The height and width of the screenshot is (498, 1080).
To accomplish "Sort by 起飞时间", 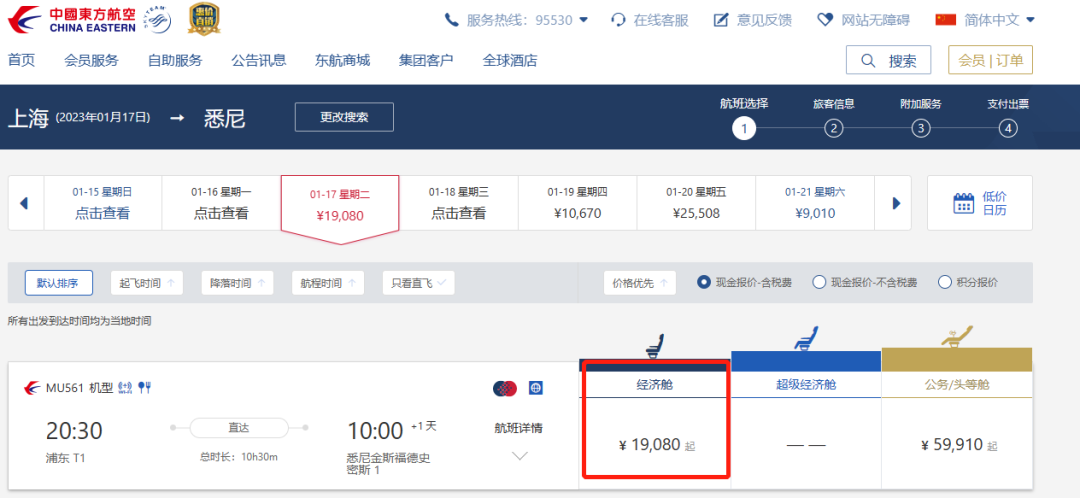I will pyautogui.click(x=147, y=282).
